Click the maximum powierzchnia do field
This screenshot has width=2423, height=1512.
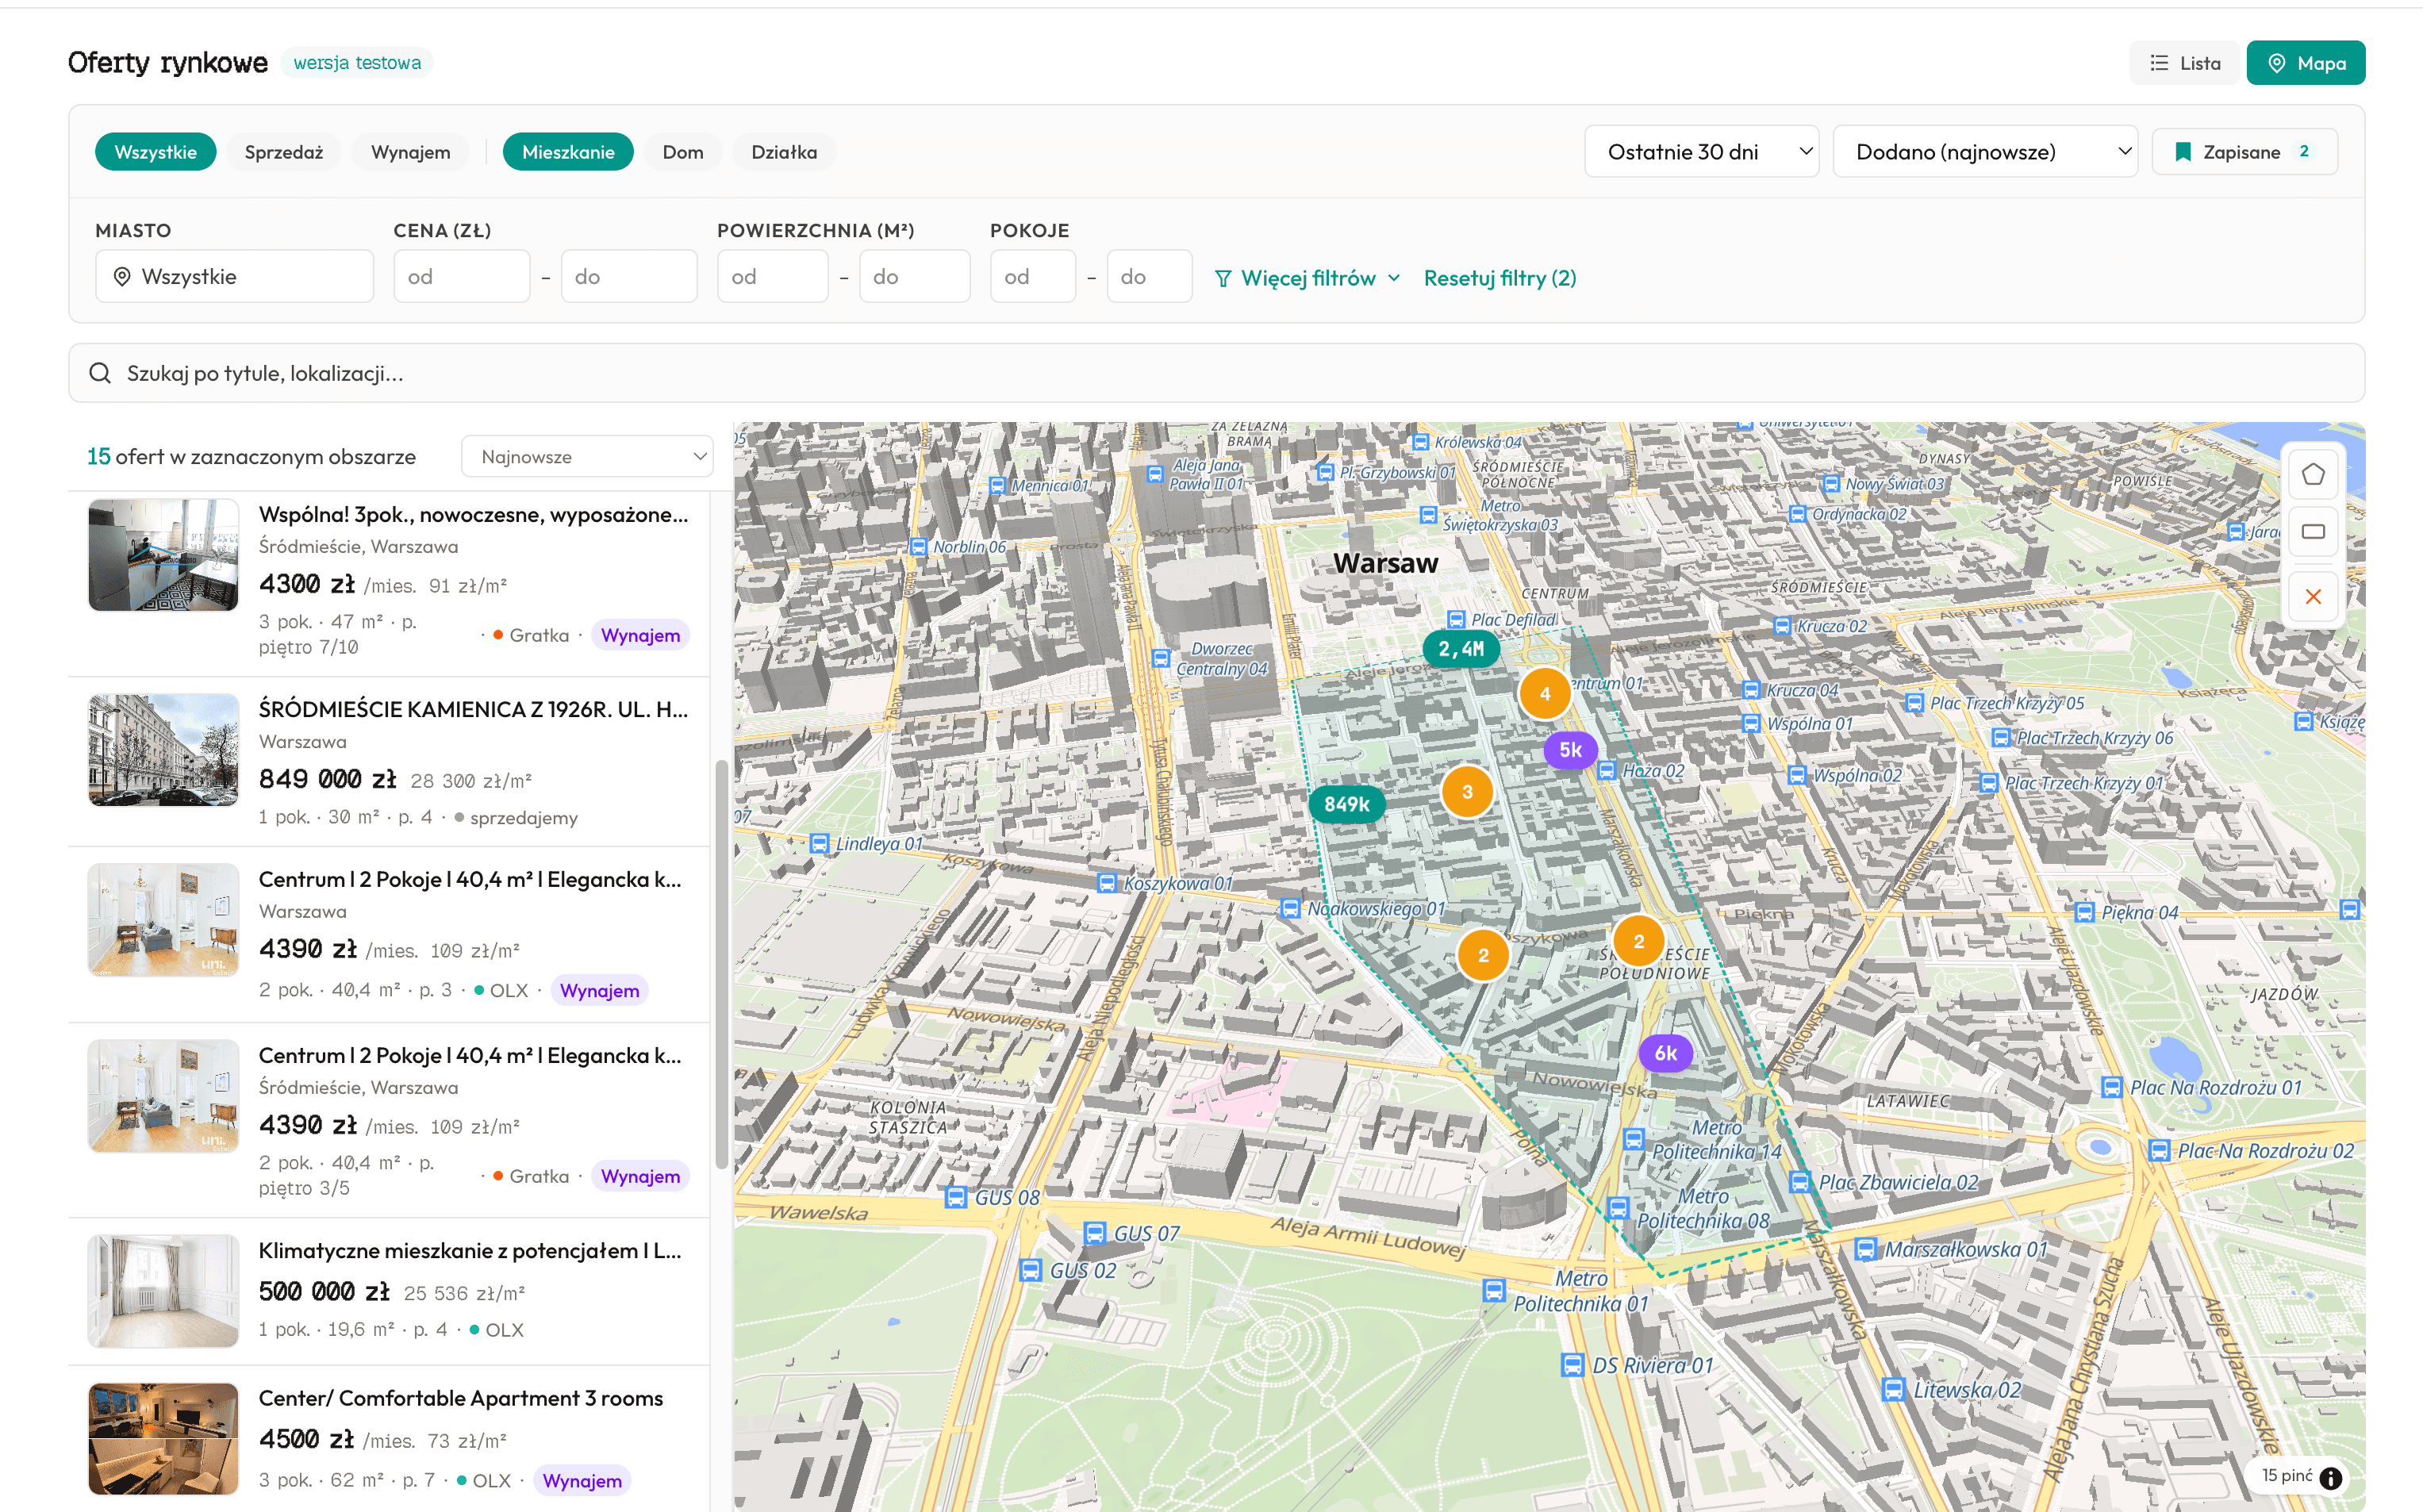914,277
